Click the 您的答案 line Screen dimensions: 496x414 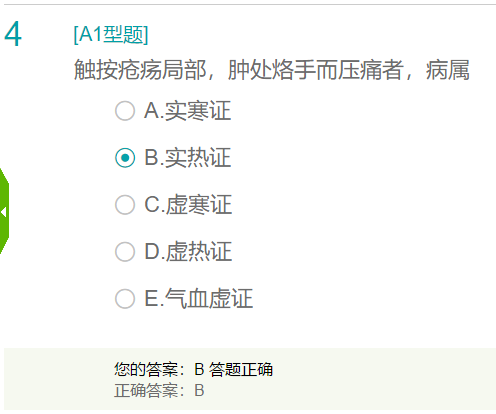tap(193, 369)
